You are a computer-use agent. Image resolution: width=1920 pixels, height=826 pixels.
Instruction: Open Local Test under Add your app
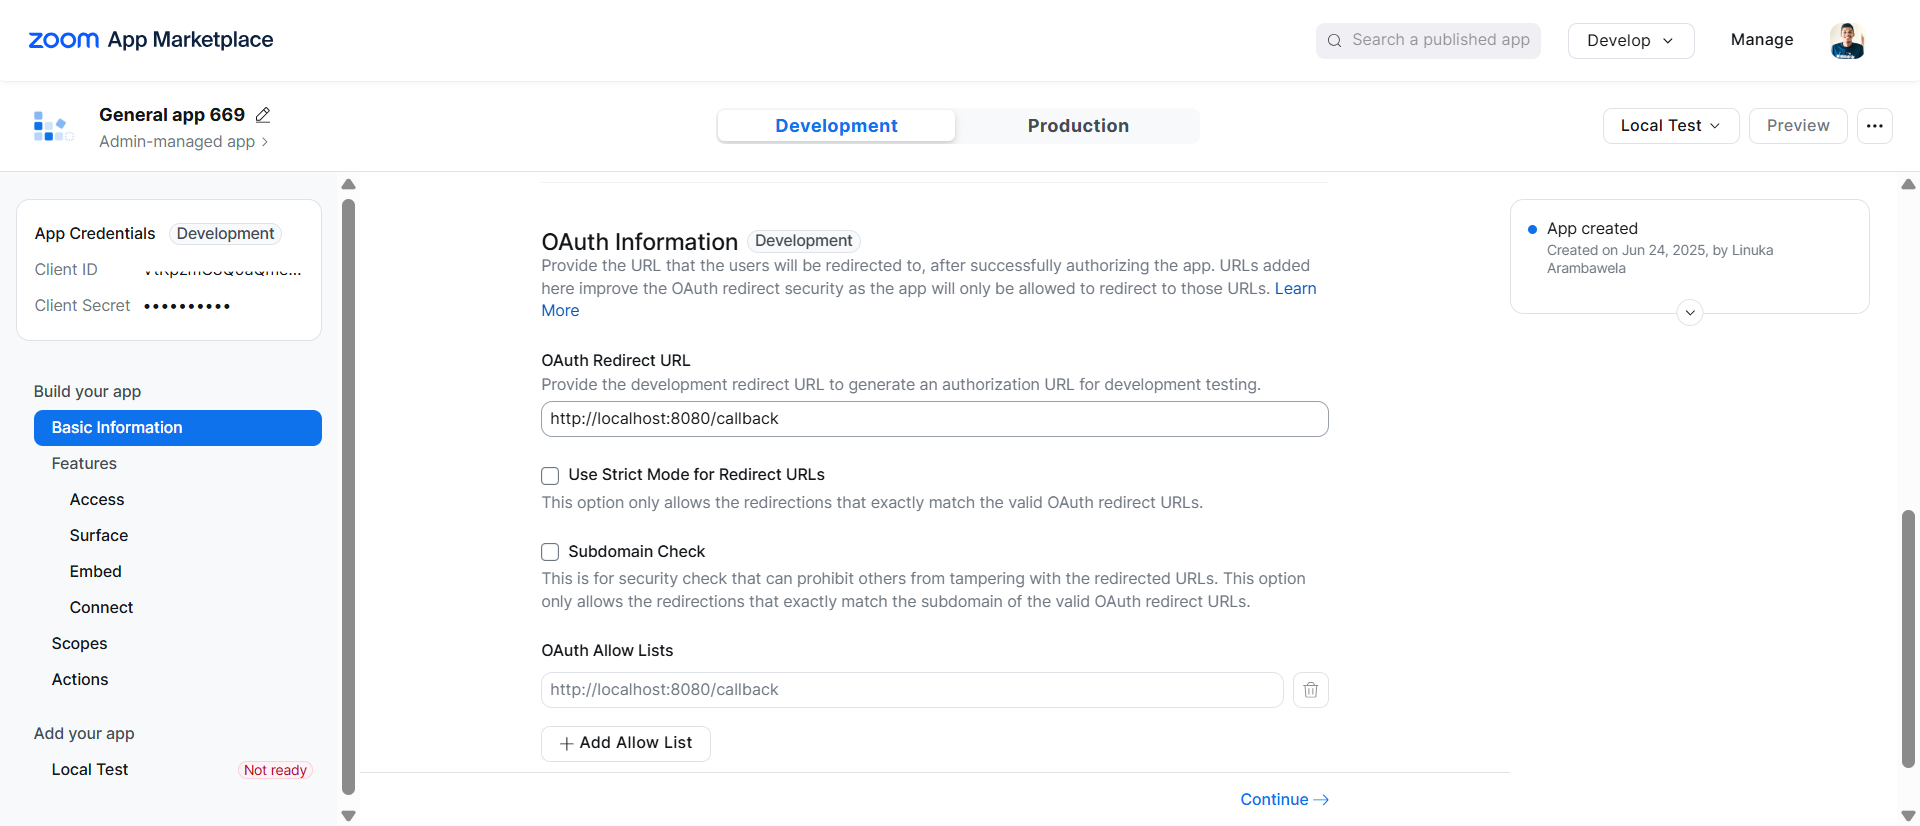[x=90, y=770]
